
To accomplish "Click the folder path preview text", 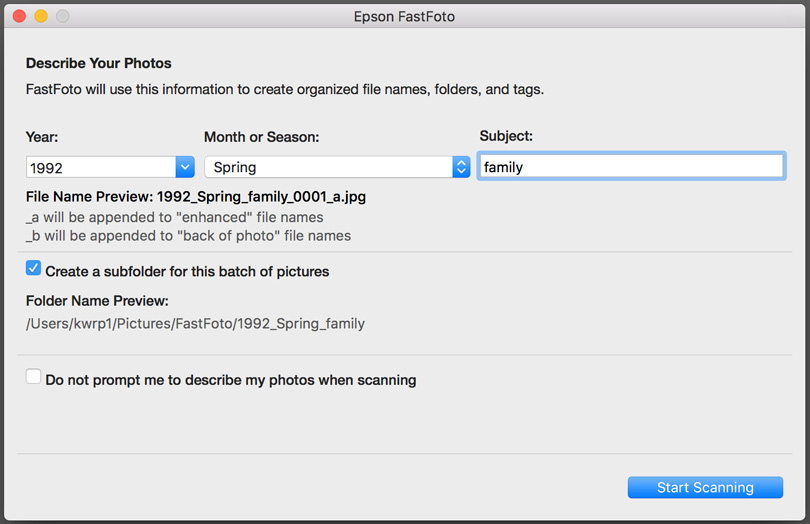I will pyautogui.click(x=195, y=323).
